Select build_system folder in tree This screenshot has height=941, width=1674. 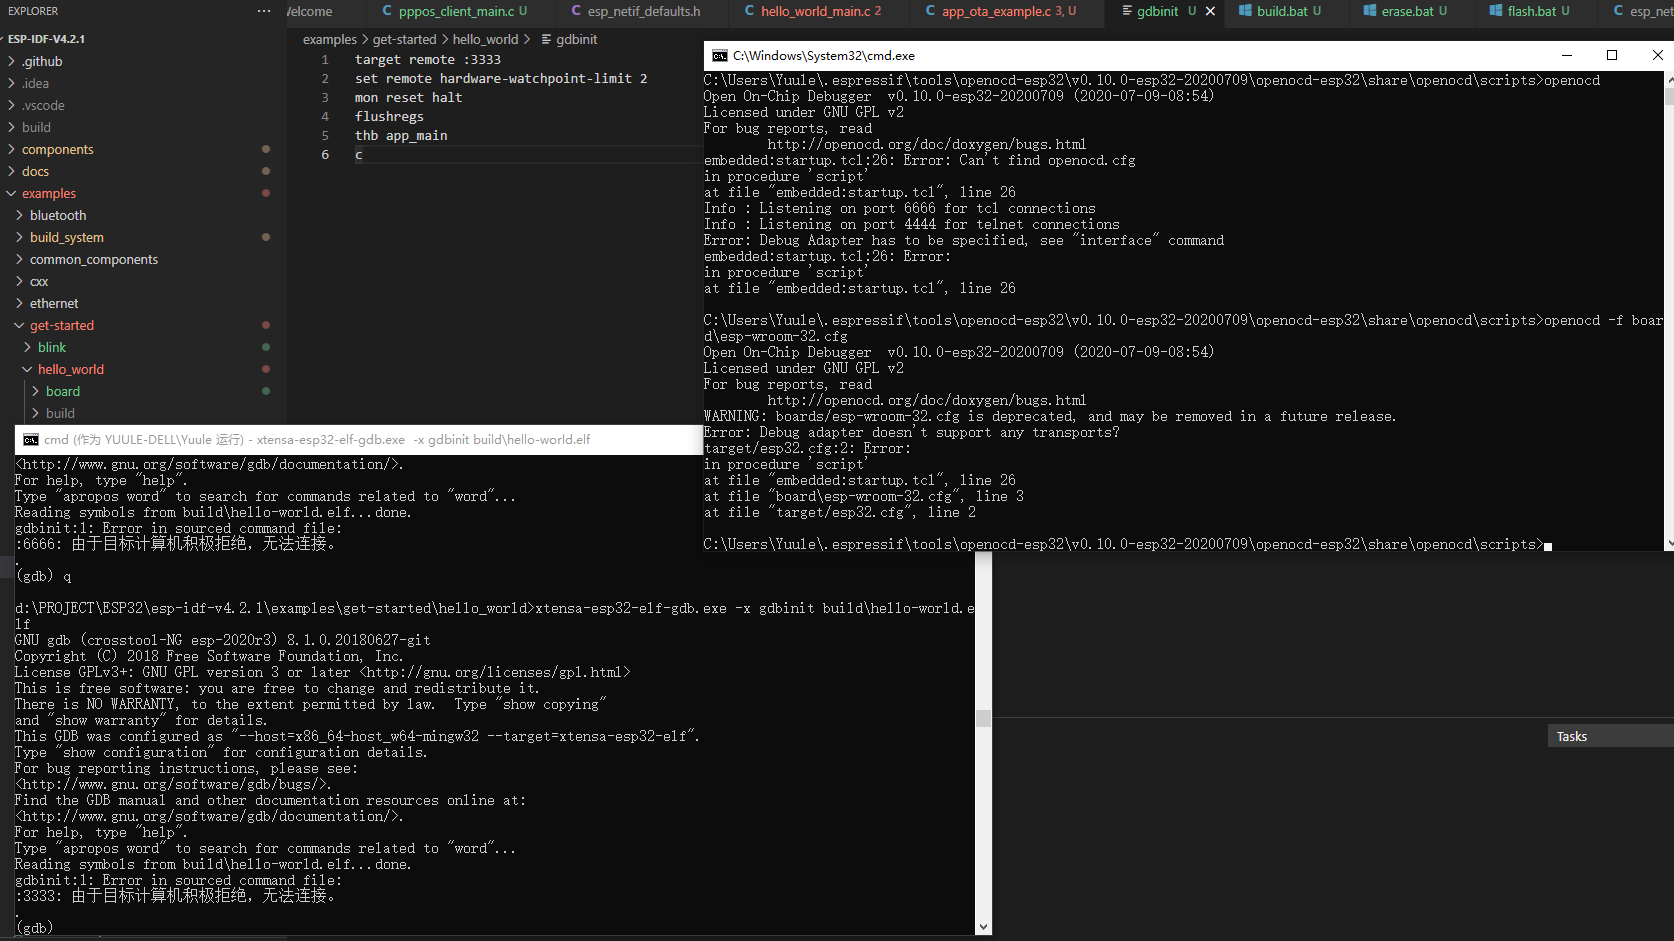(66, 237)
